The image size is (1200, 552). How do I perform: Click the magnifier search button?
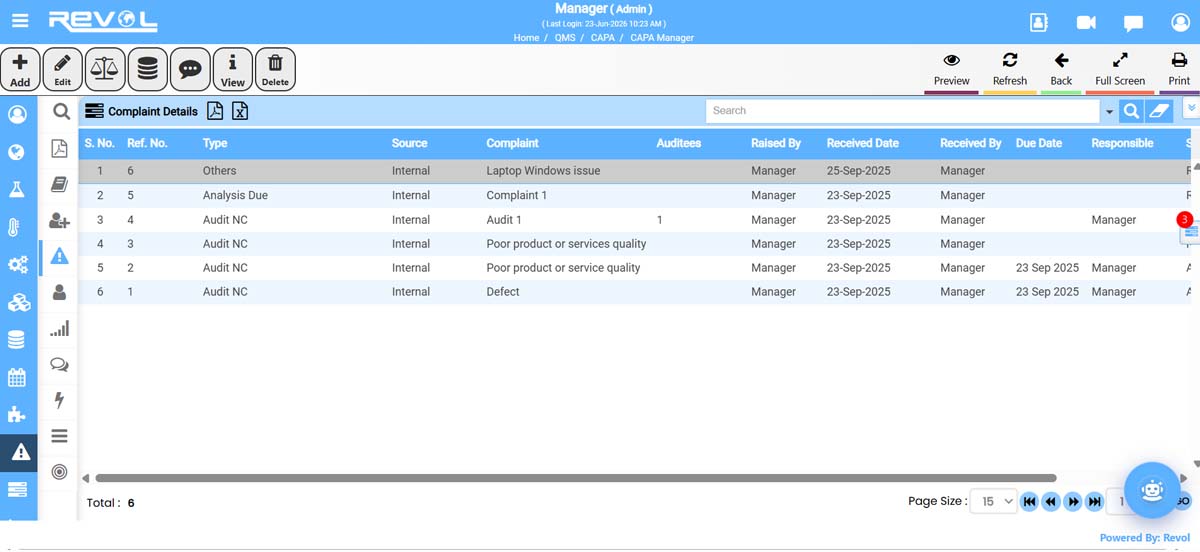[x=1131, y=111]
